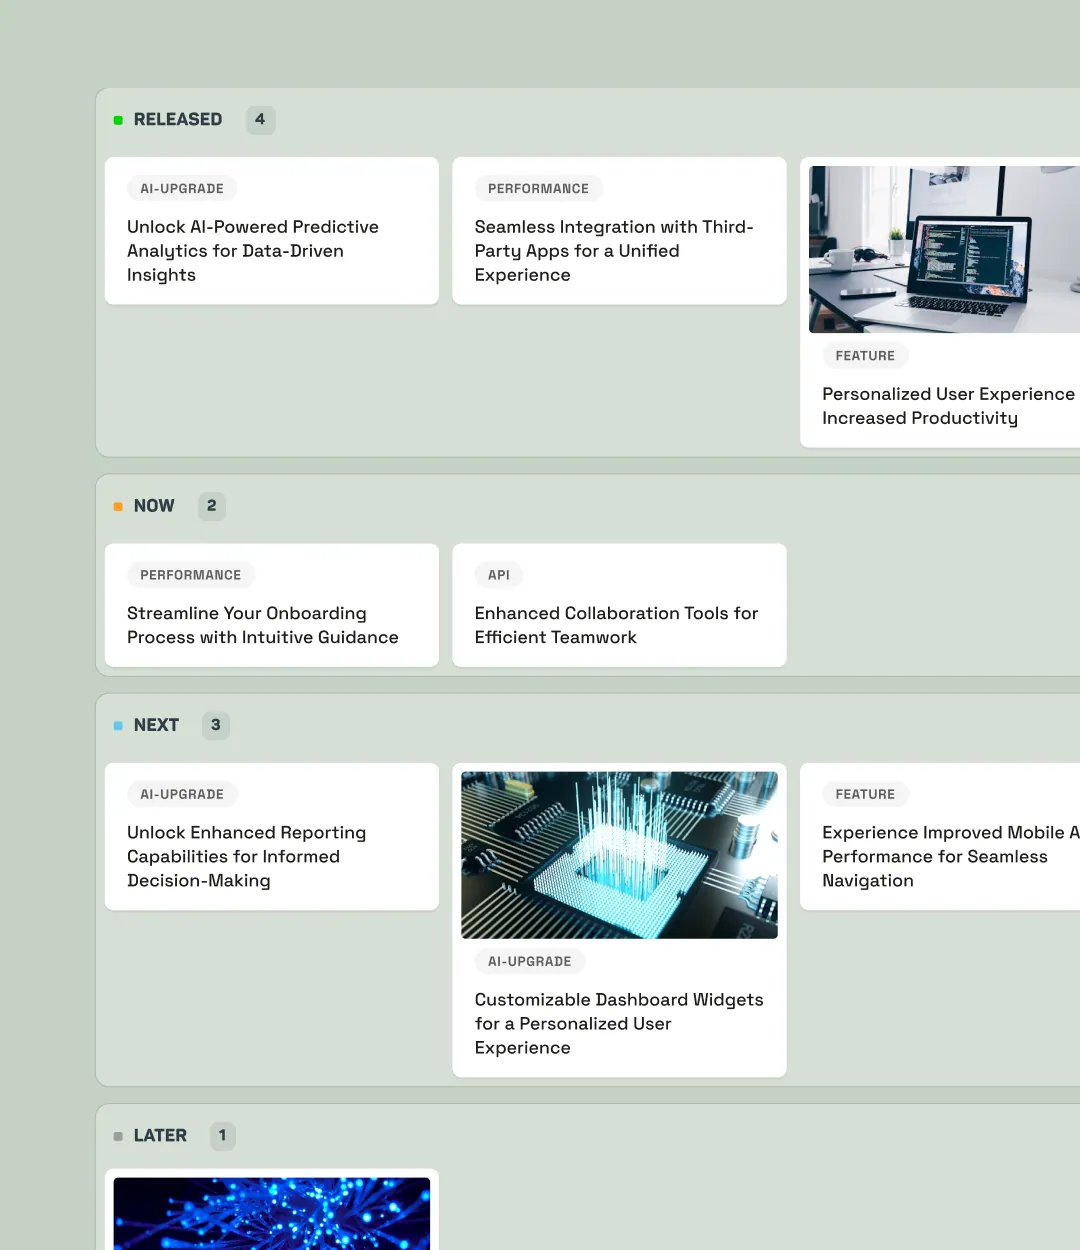Open the blue fiber lights image in Later
The image size is (1080, 1250).
point(272,1213)
